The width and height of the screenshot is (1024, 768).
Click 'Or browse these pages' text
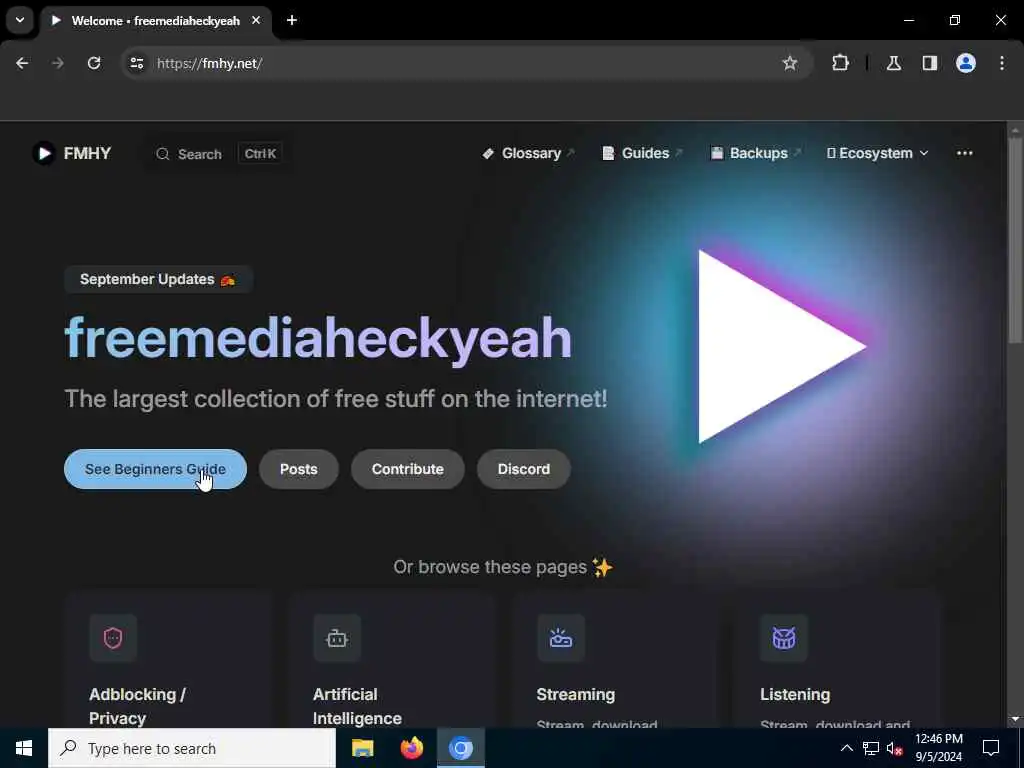[x=490, y=567]
